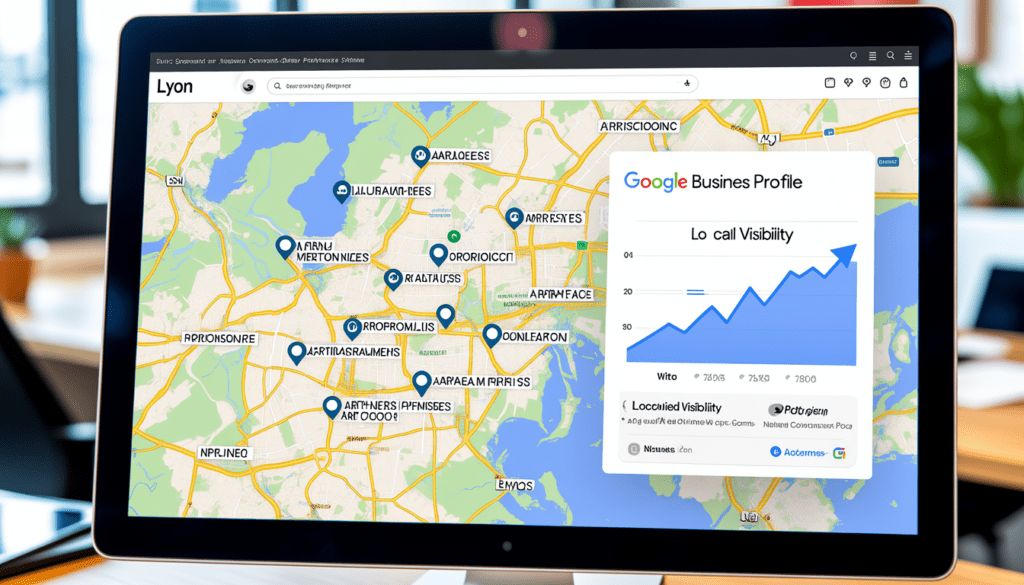Select the ARTHNERS PFENISSES map pin
The image size is (1024, 585).
(x=332, y=407)
